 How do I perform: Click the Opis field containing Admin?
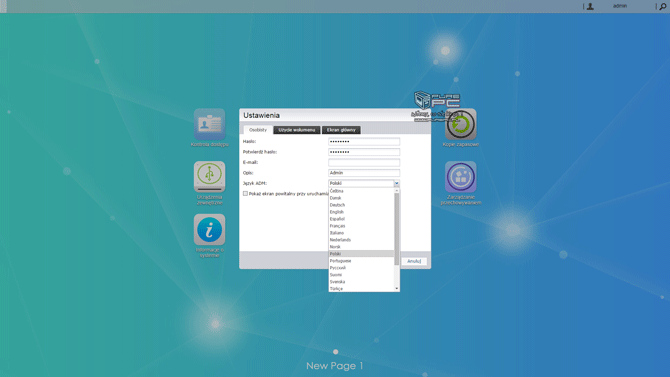coord(364,173)
